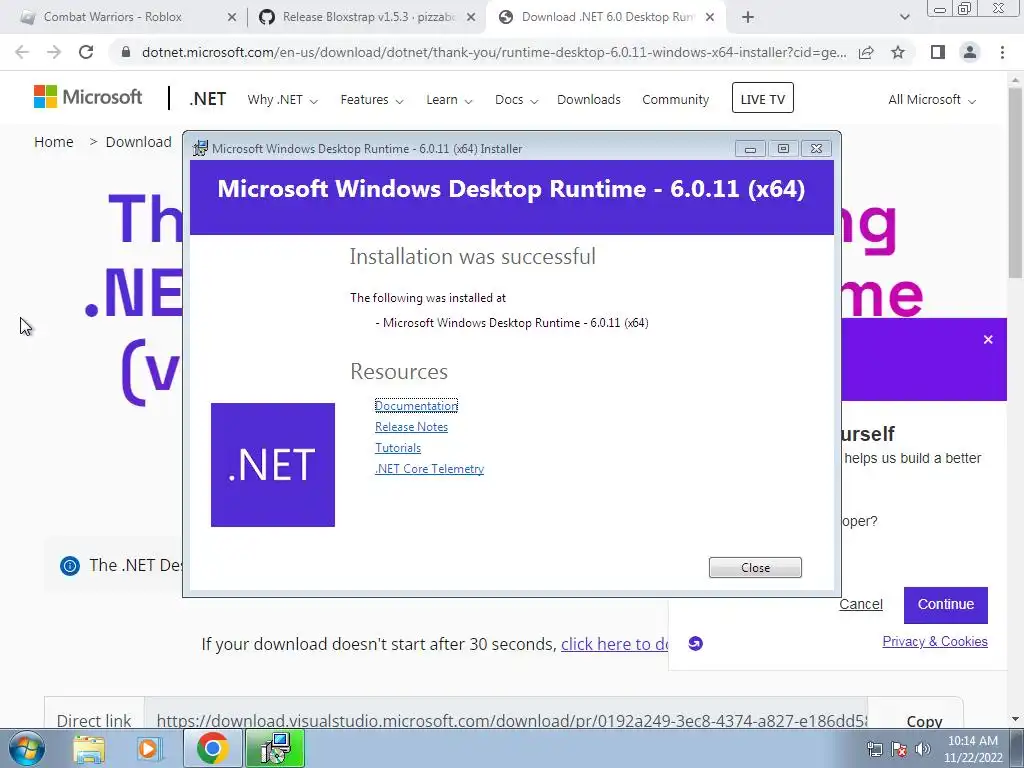Click the installer title bar icon
The height and width of the screenshot is (768, 1024).
(200, 148)
